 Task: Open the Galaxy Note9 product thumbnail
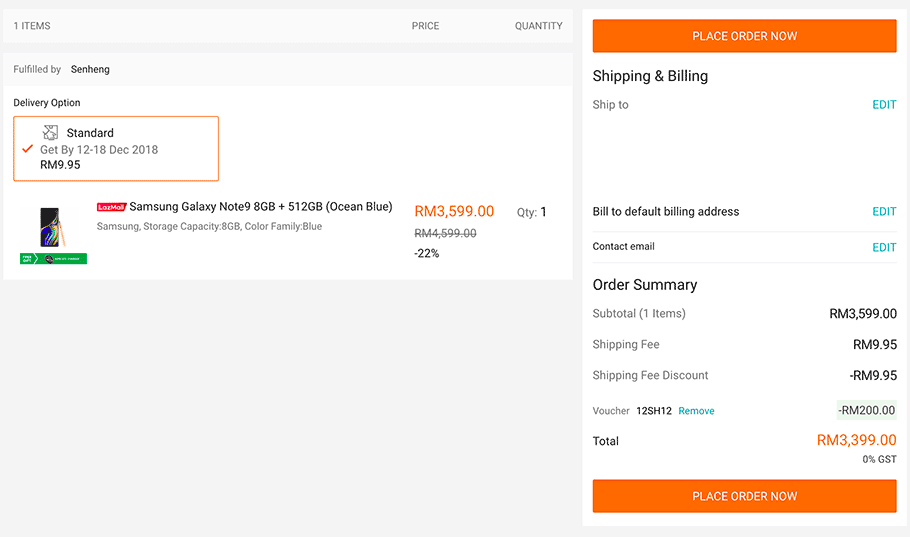(x=50, y=227)
